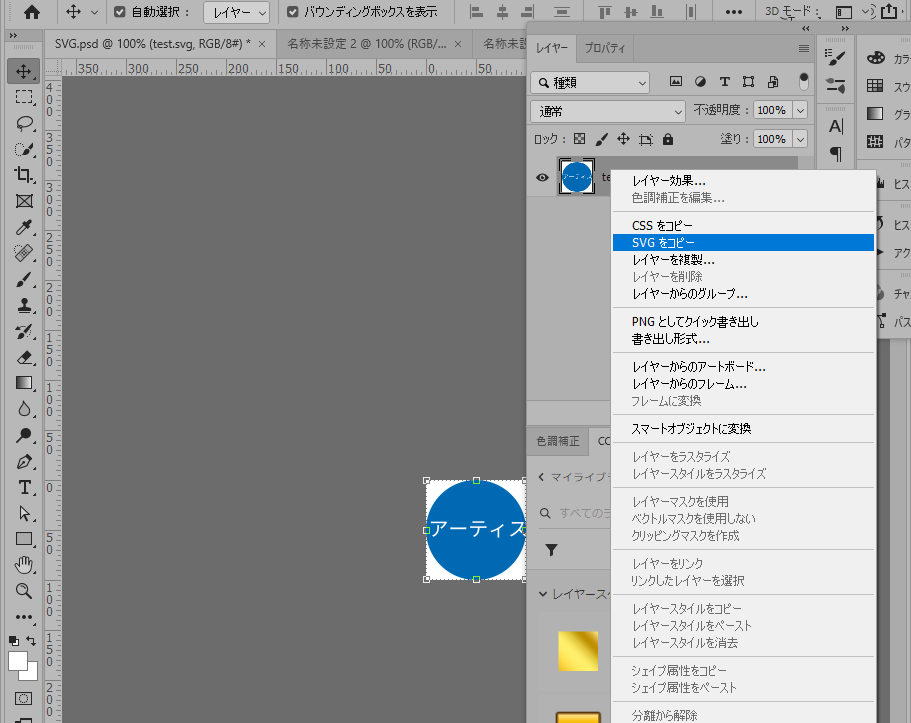Hide the layer with the eye icon
The image size is (911, 723).
[542, 177]
